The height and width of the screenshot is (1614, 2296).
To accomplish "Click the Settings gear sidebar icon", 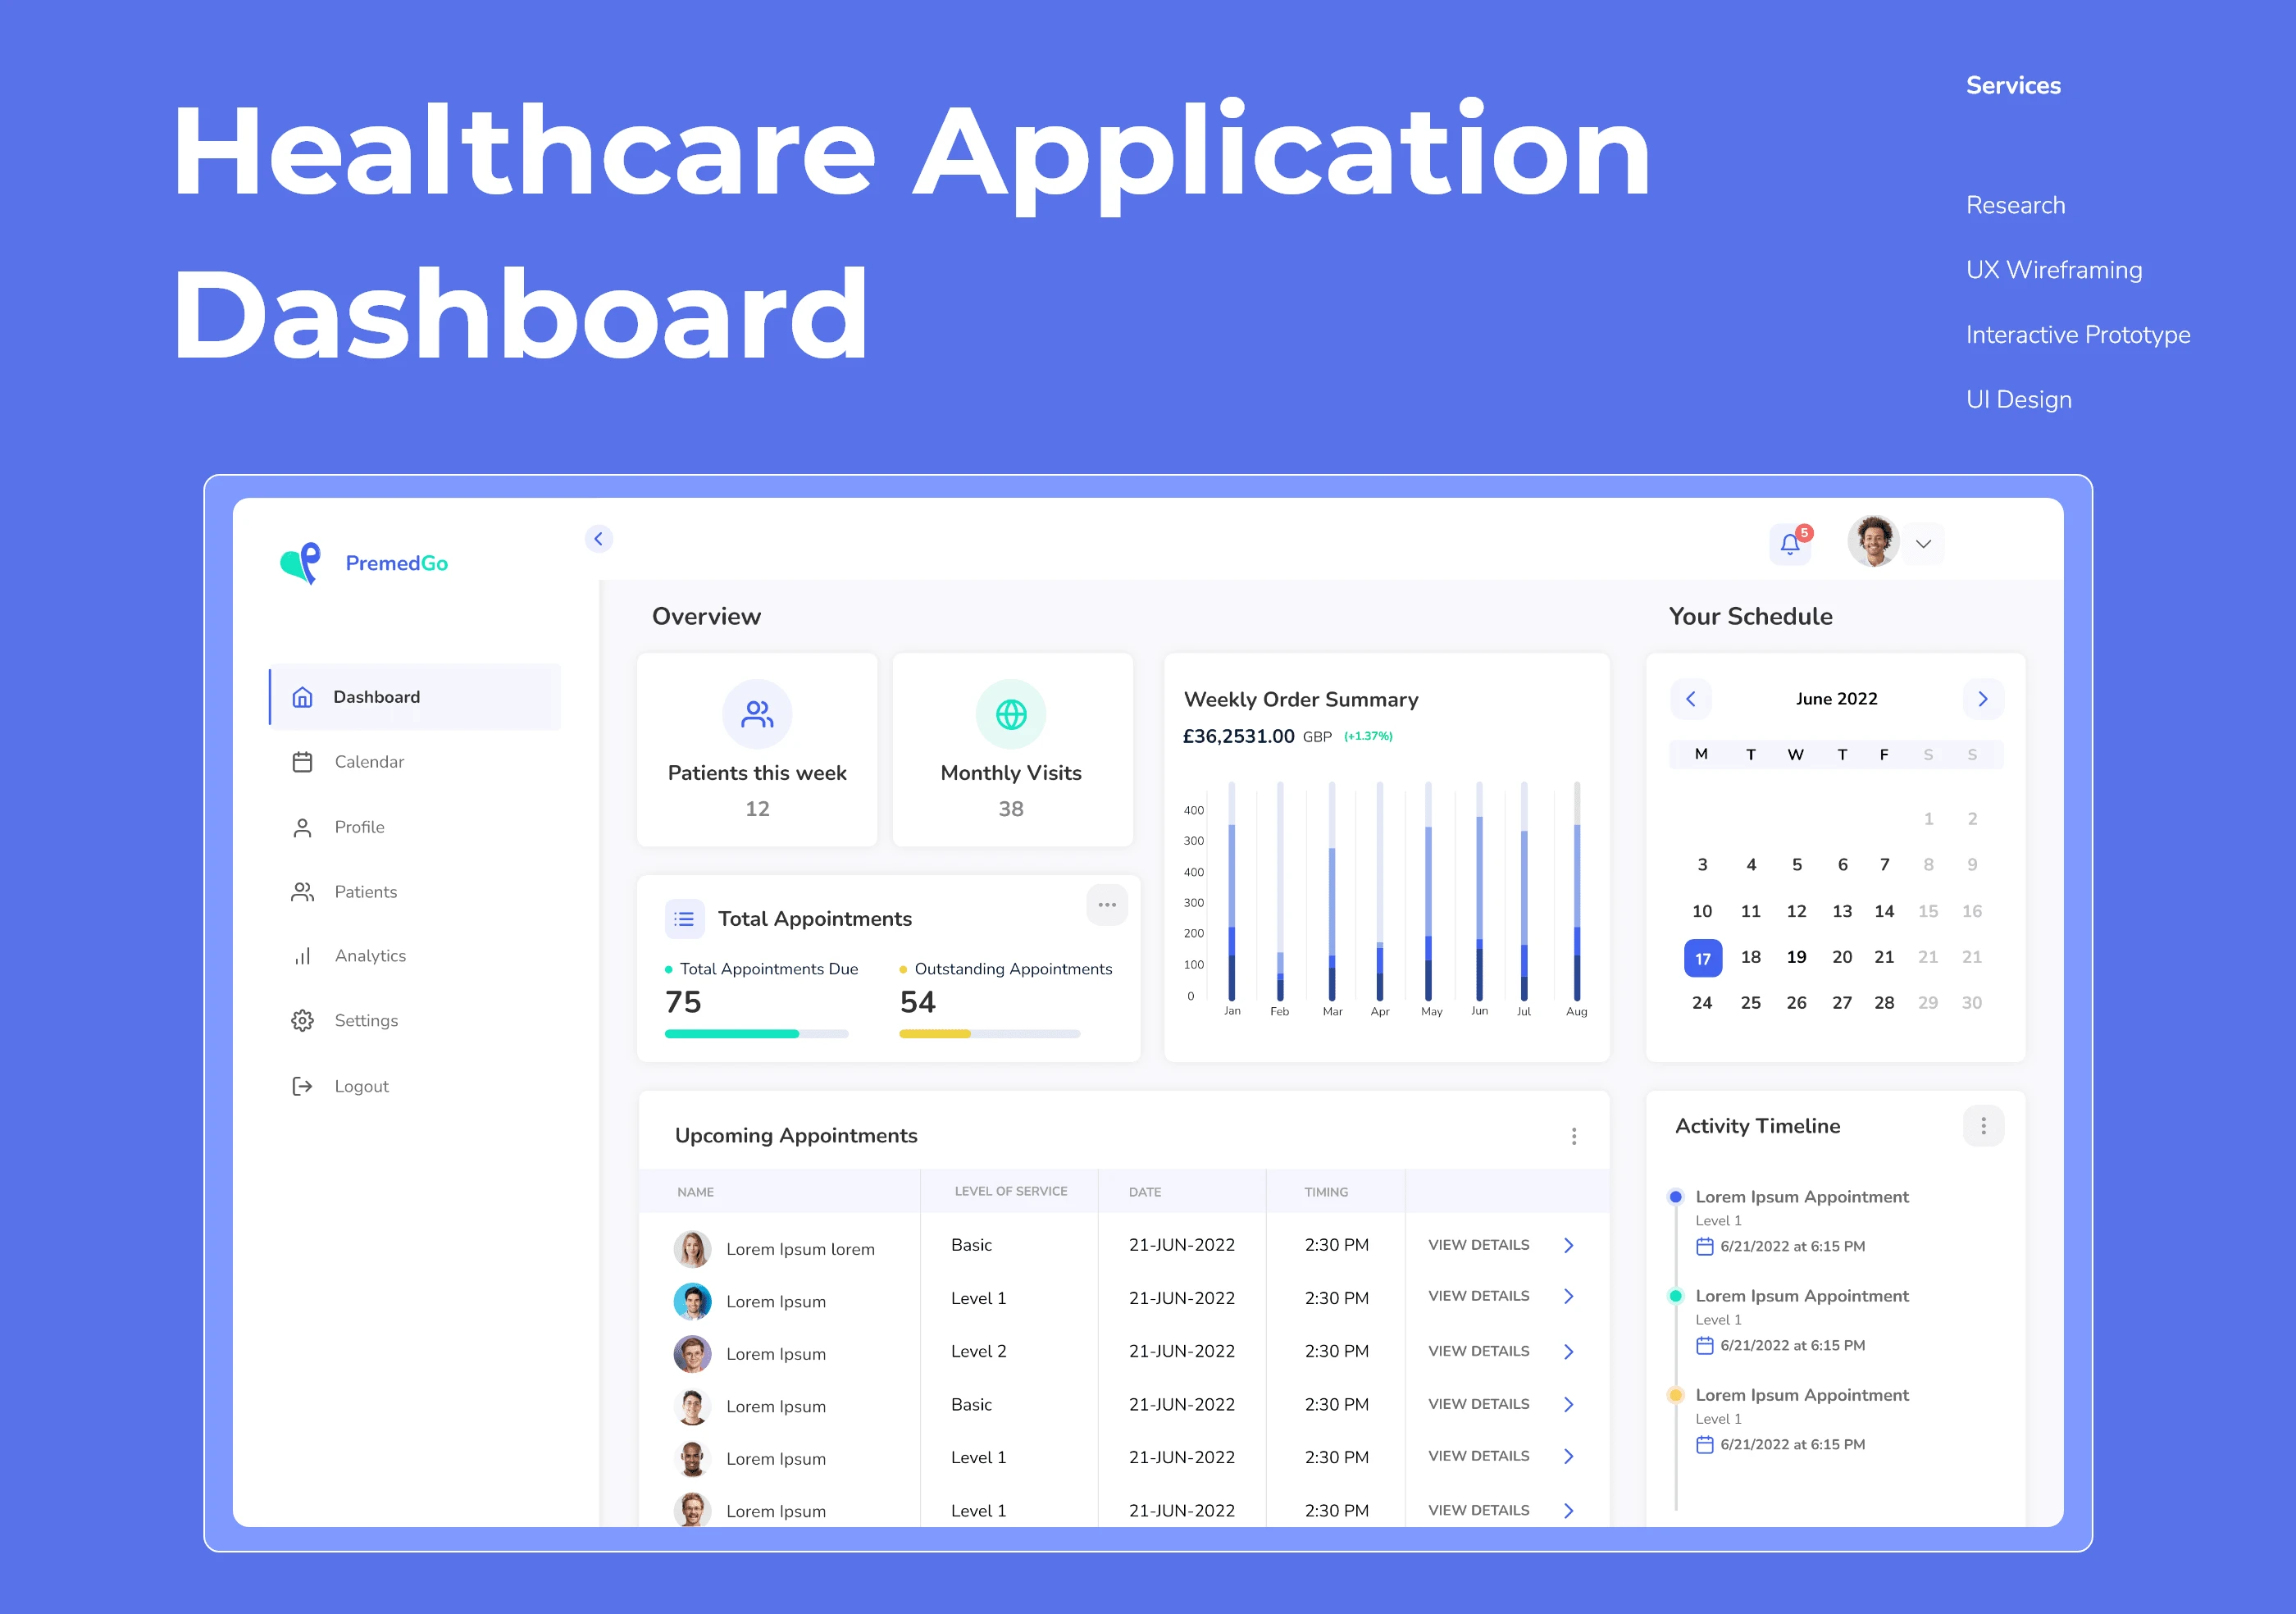I will pos(302,1022).
